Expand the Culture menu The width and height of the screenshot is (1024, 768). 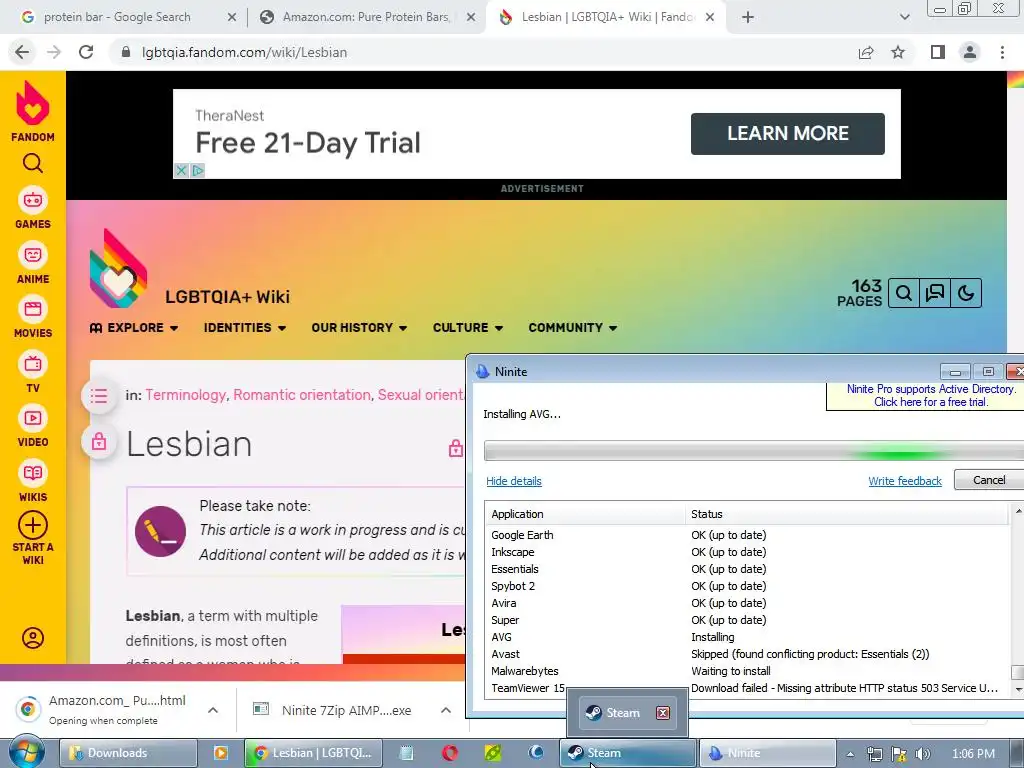tap(468, 328)
